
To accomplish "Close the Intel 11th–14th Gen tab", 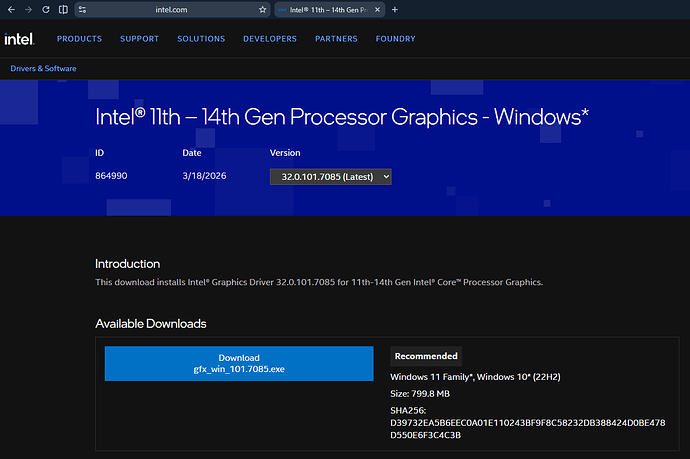I will 377,10.
